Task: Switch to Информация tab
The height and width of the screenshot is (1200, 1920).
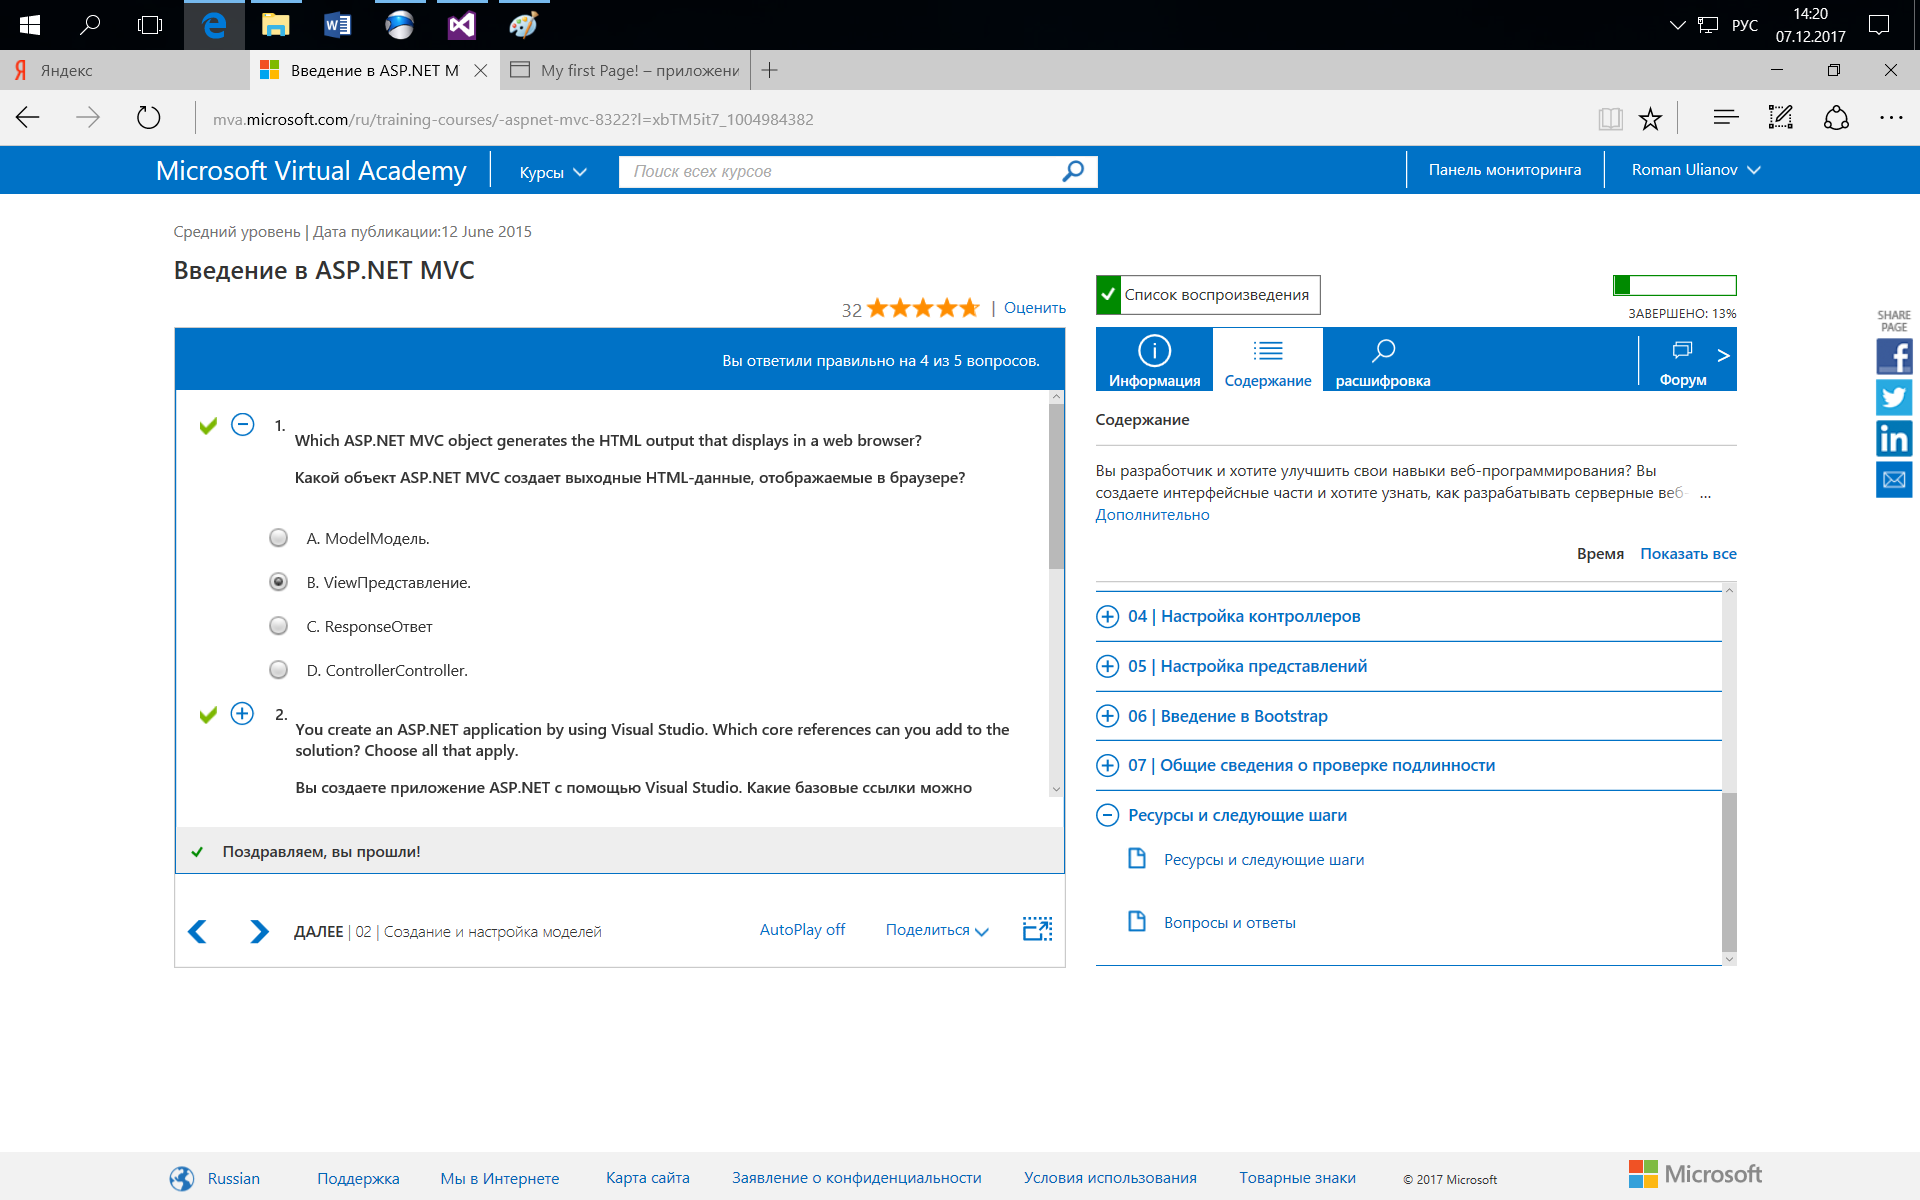Action: coord(1154,359)
